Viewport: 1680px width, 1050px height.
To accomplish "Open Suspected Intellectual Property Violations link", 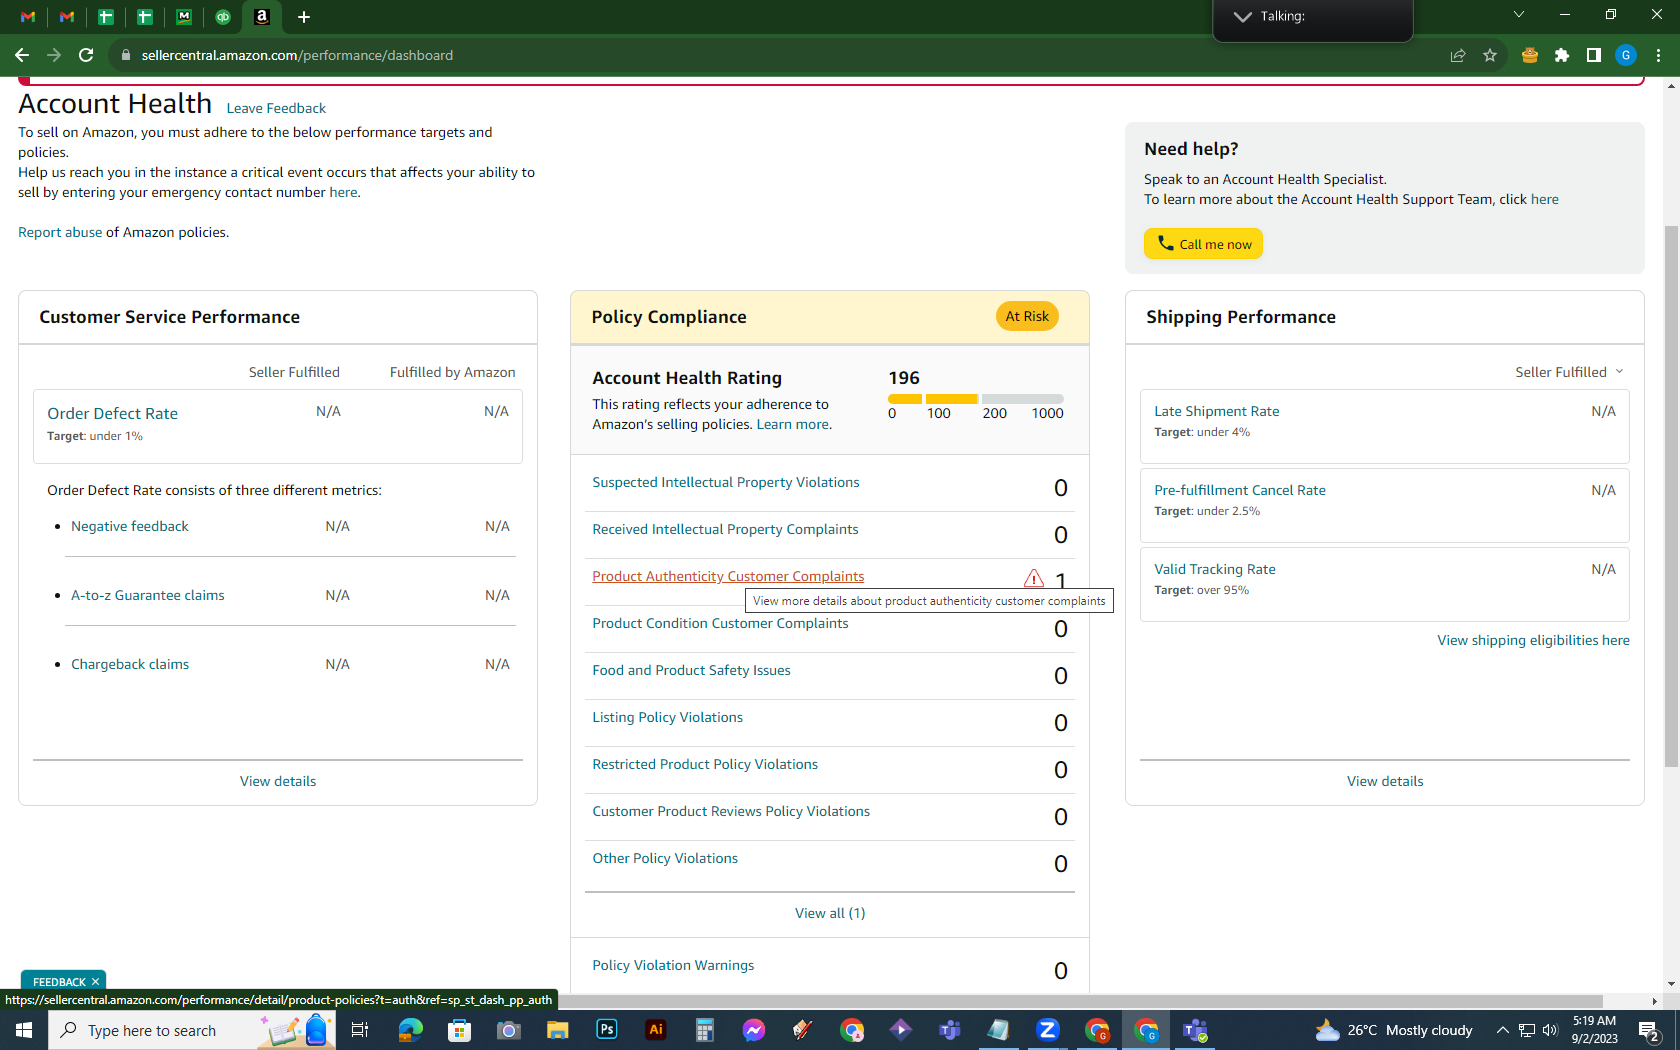I will pos(726,482).
